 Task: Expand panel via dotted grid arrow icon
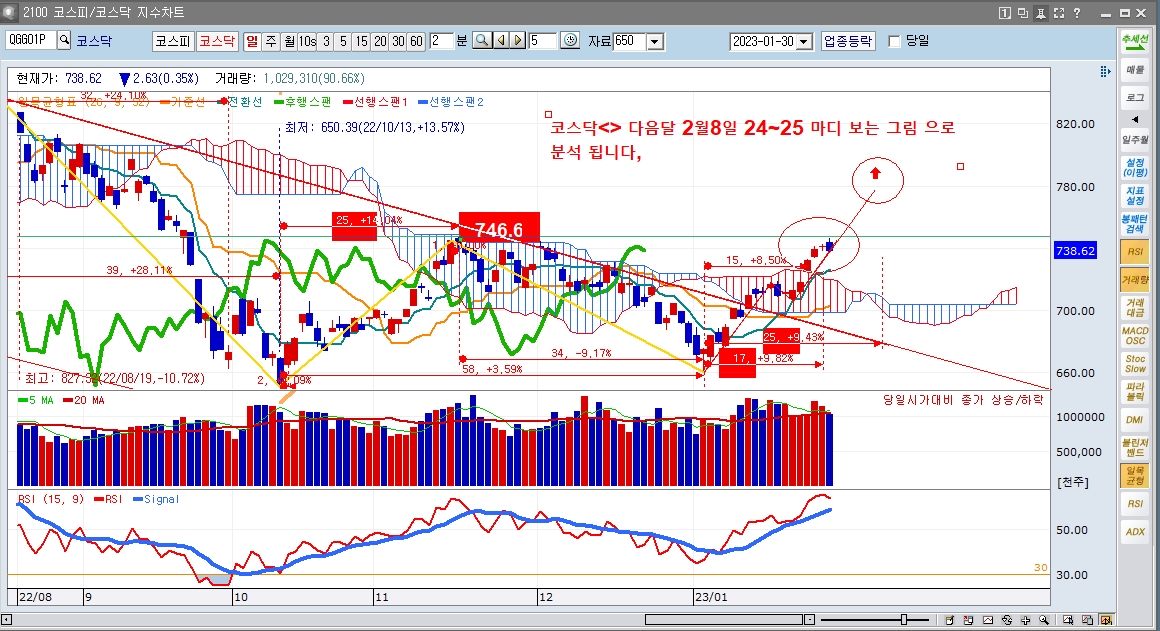1105,71
